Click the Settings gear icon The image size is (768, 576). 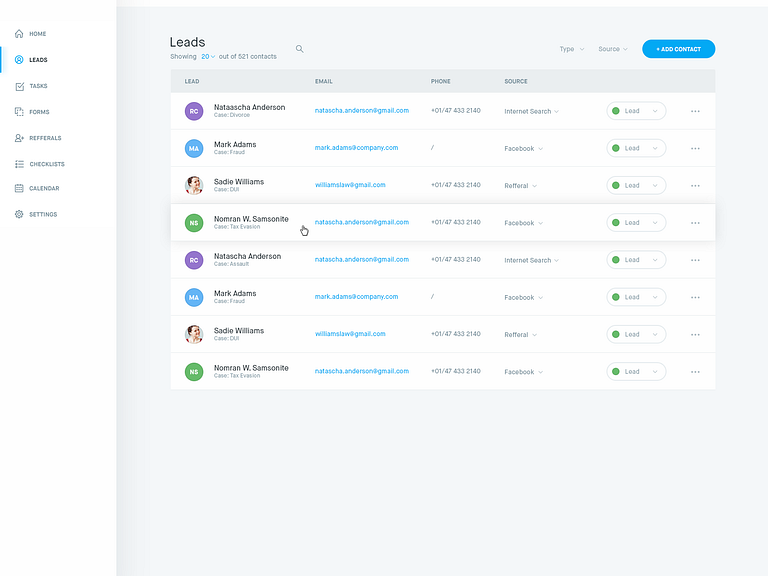click(x=19, y=214)
